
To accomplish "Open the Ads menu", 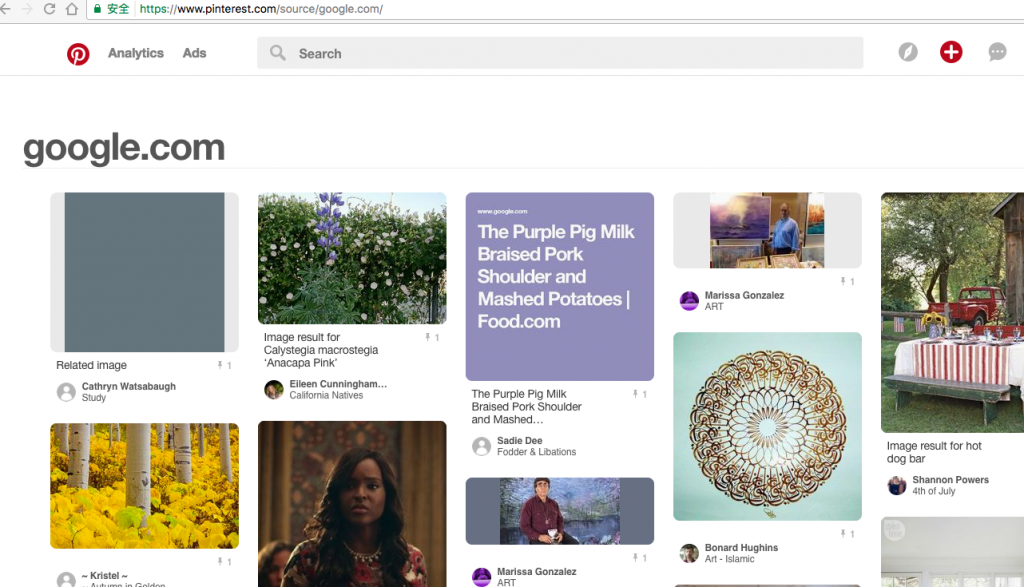I will pyautogui.click(x=195, y=53).
